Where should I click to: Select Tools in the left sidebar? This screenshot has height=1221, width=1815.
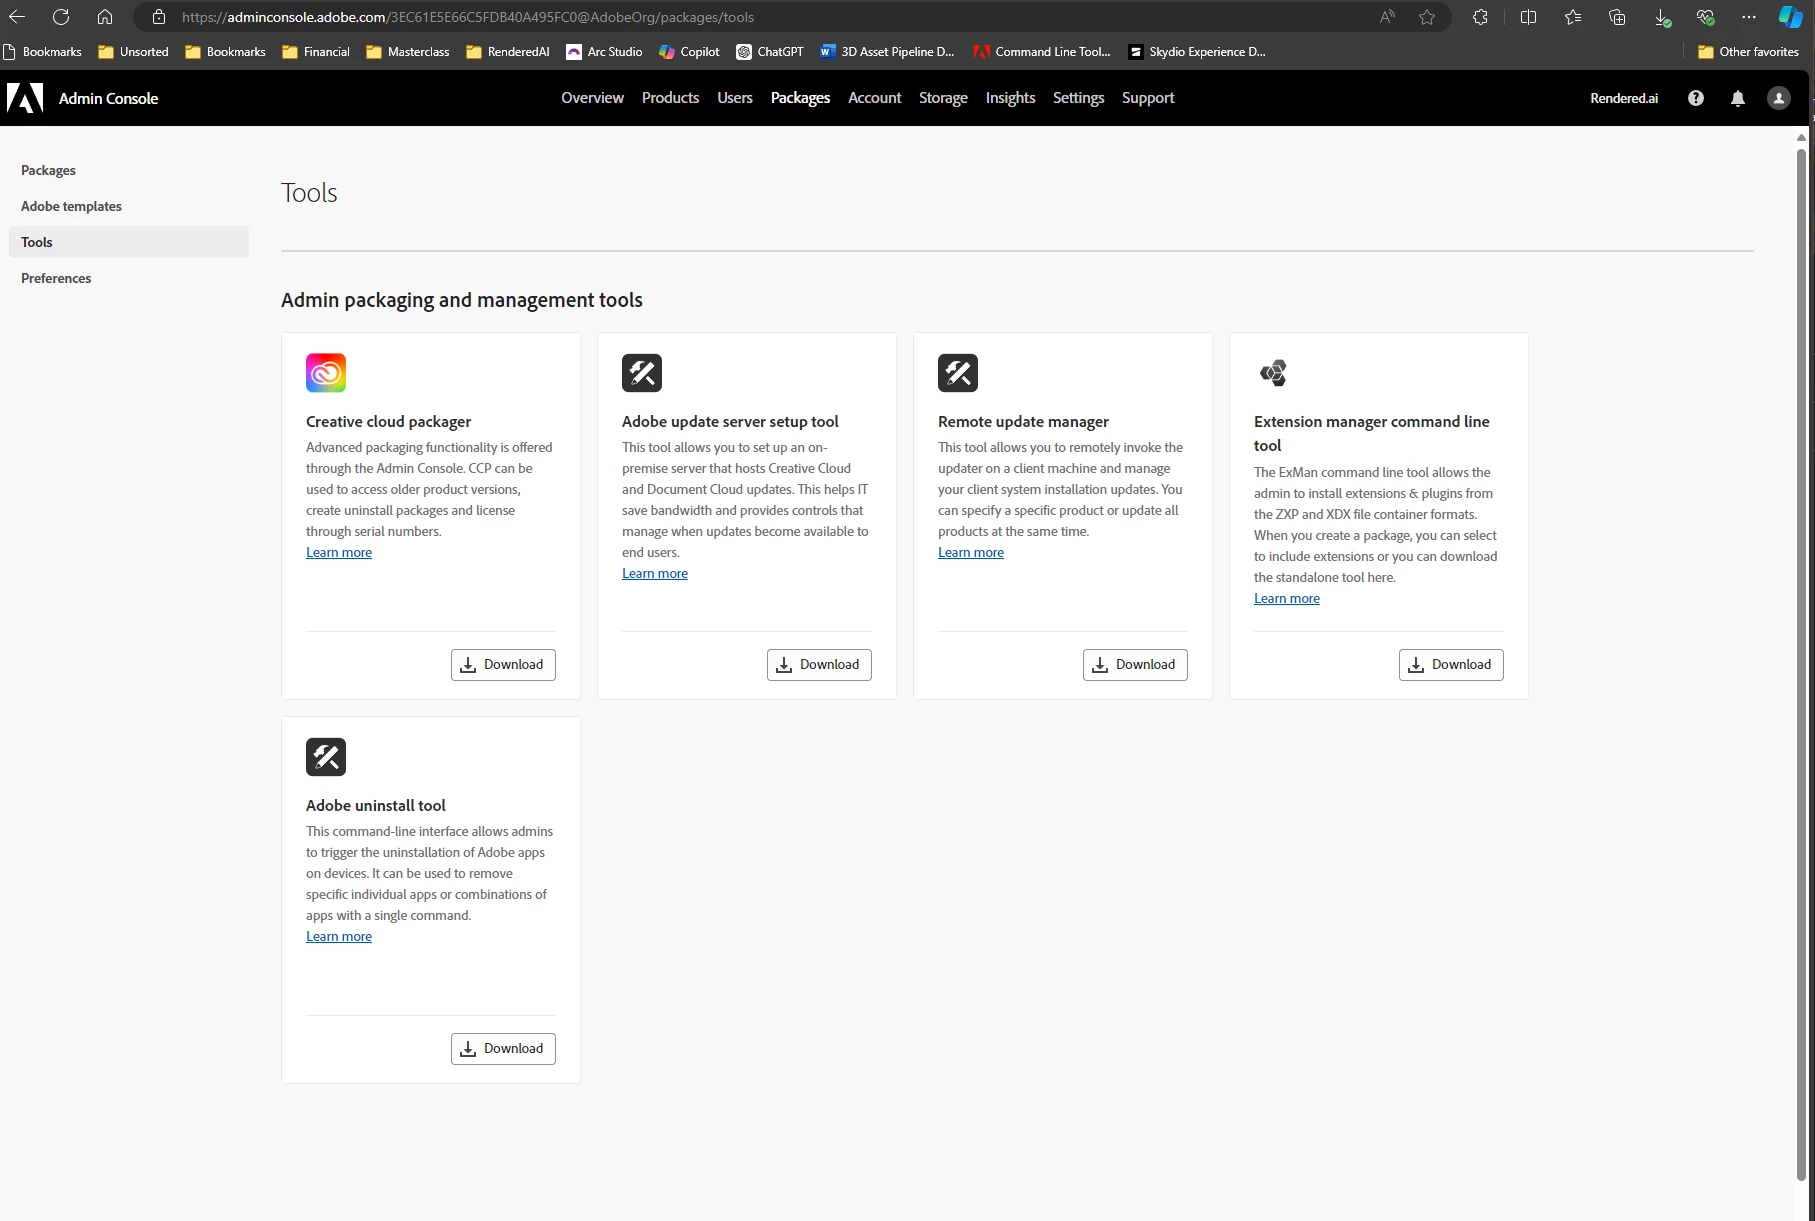click(129, 242)
